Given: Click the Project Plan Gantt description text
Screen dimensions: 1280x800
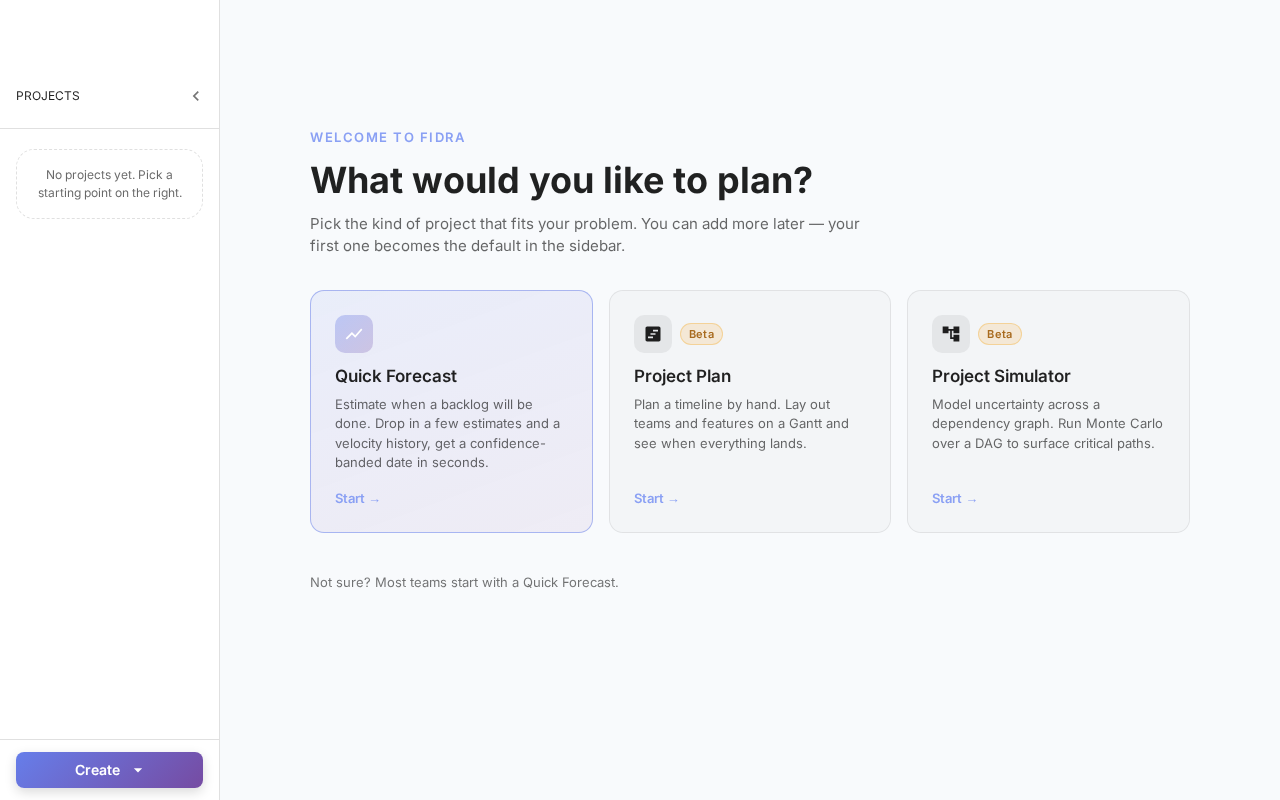Looking at the screenshot, I should (x=741, y=424).
